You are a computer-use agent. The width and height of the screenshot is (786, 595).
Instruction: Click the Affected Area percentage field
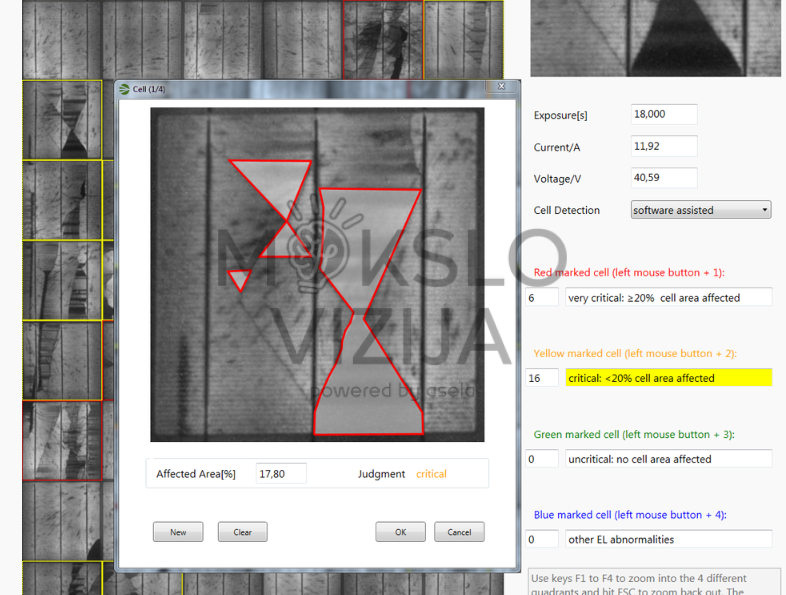click(281, 474)
